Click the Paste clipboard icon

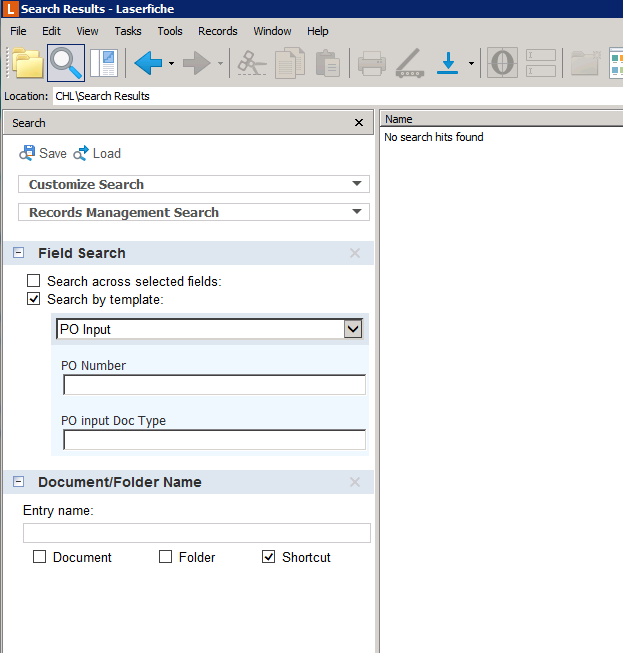(x=328, y=63)
